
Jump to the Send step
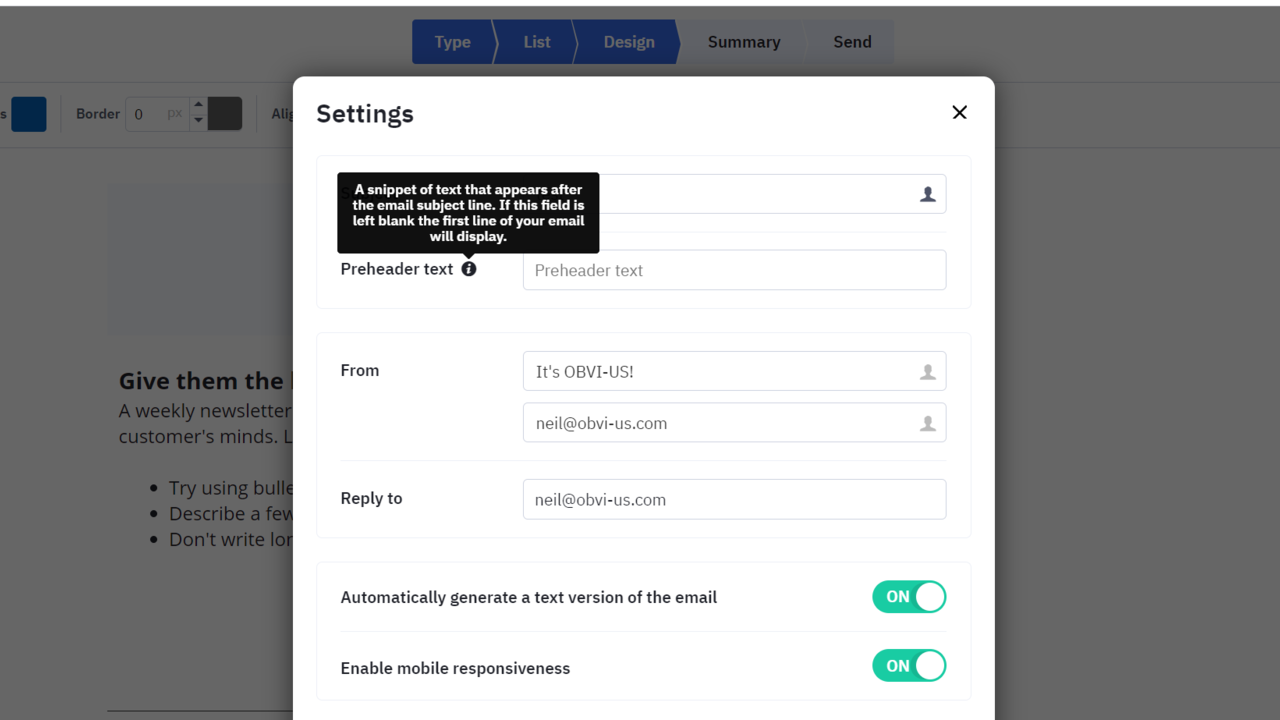click(852, 42)
